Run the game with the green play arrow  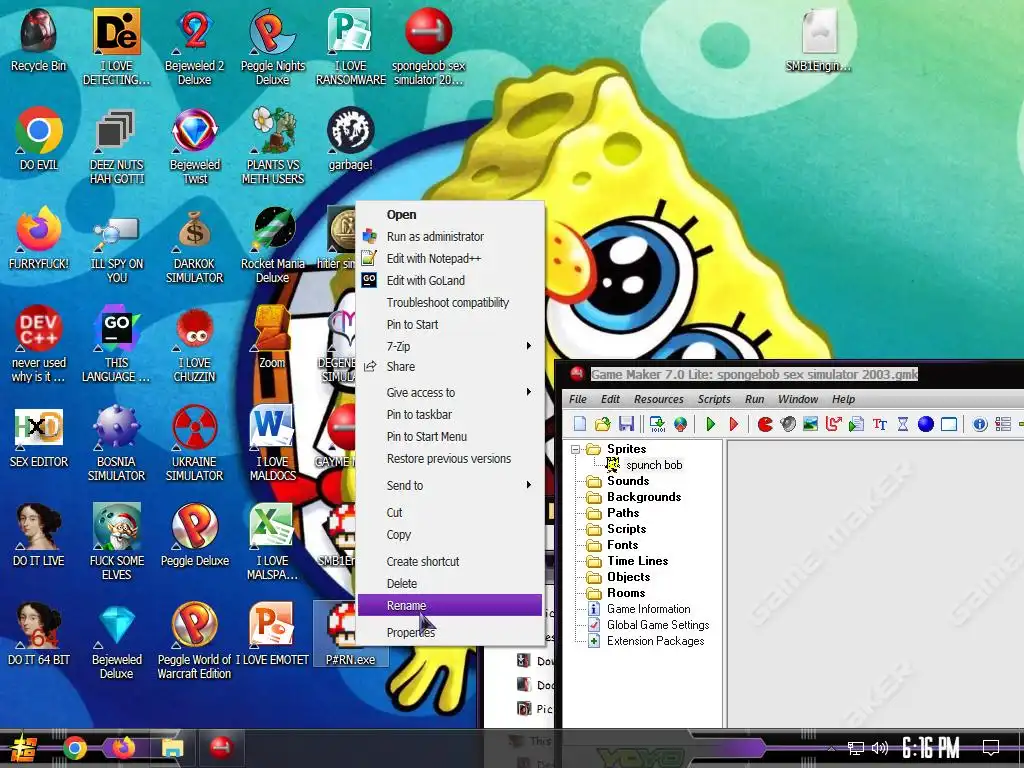click(x=711, y=424)
